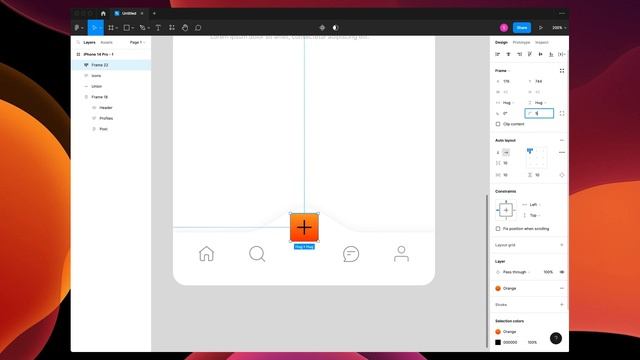The width and height of the screenshot is (640, 360).
Task: Click the Share button
Action: tap(522, 28)
